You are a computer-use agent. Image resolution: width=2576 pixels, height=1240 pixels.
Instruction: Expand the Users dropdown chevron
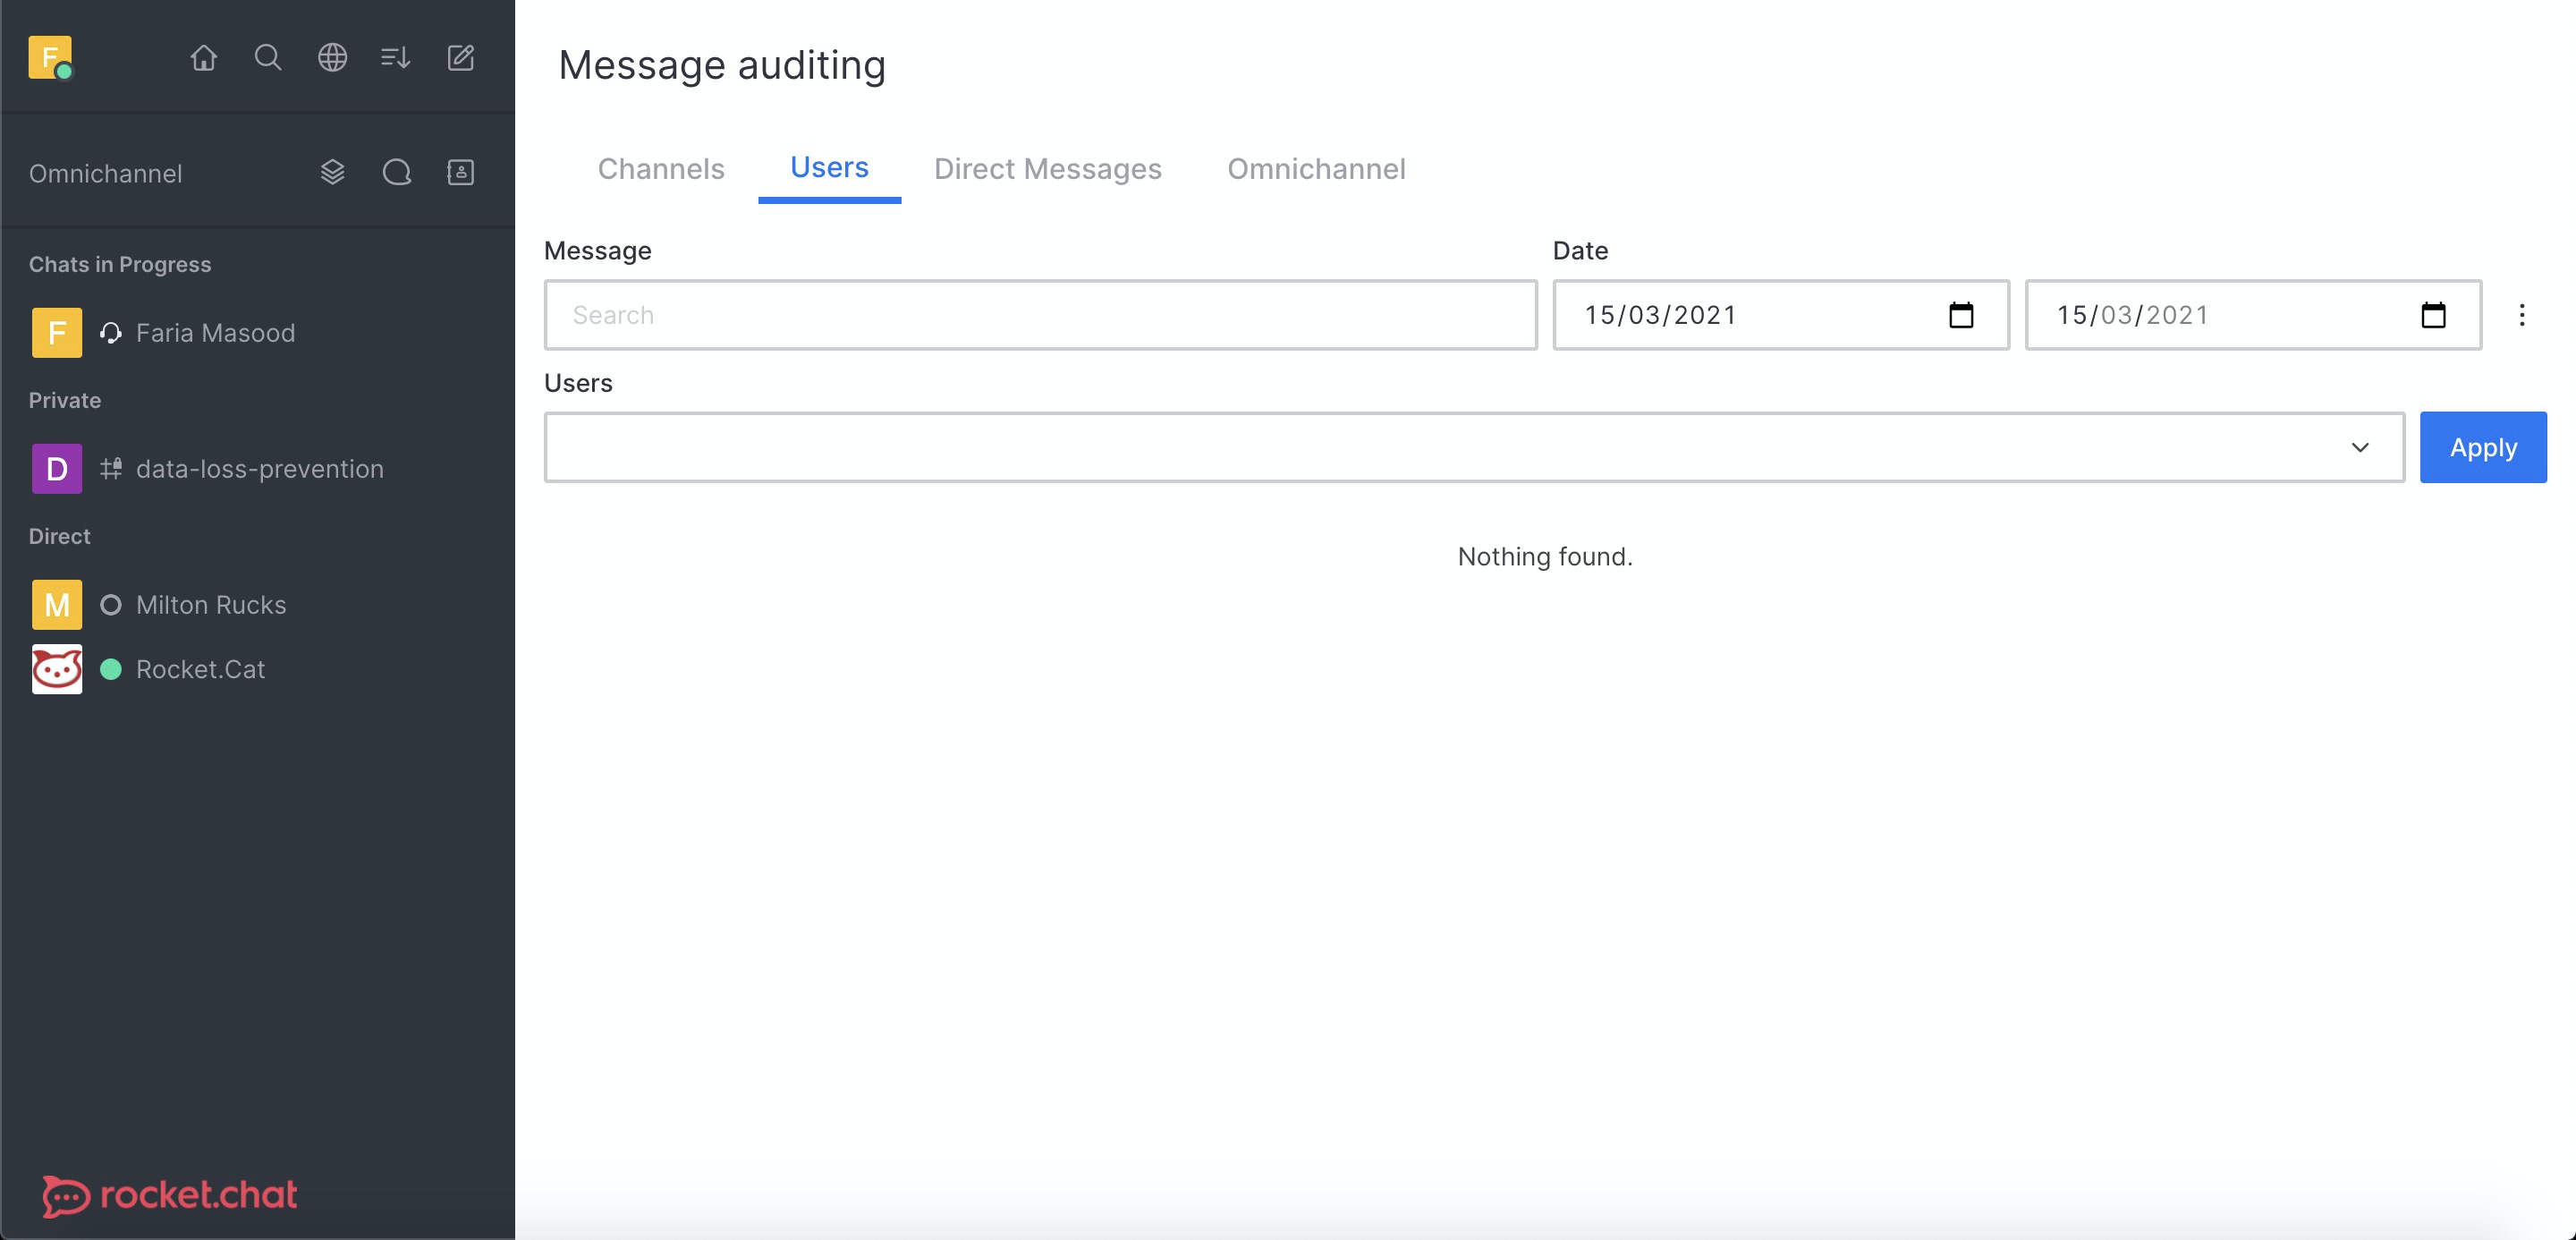pyautogui.click(x=2360, y=447)
